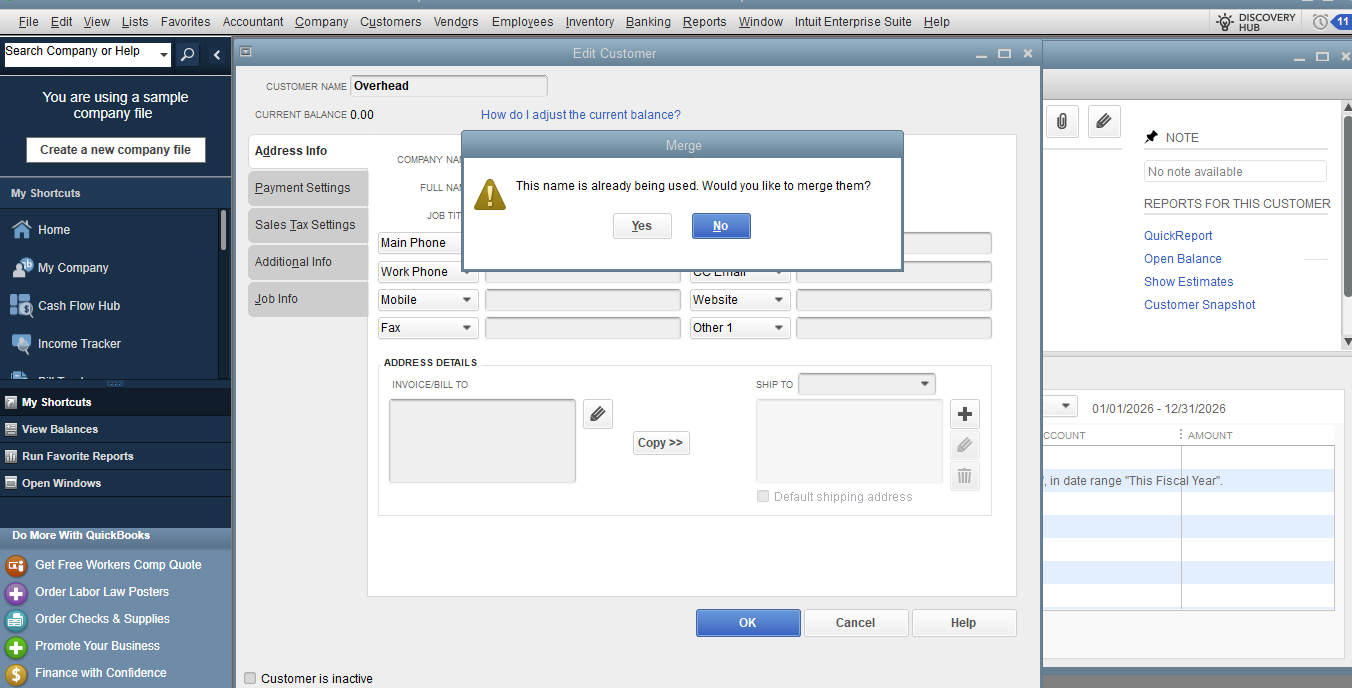Add a new Ship To address
This screenshot has height=688, width=1352.
pos(965,414)
